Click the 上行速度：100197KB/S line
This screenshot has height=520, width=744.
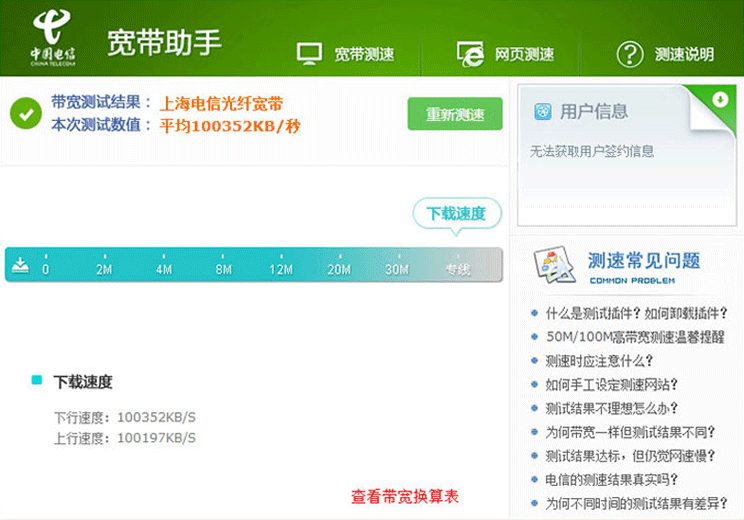(125, 438)
